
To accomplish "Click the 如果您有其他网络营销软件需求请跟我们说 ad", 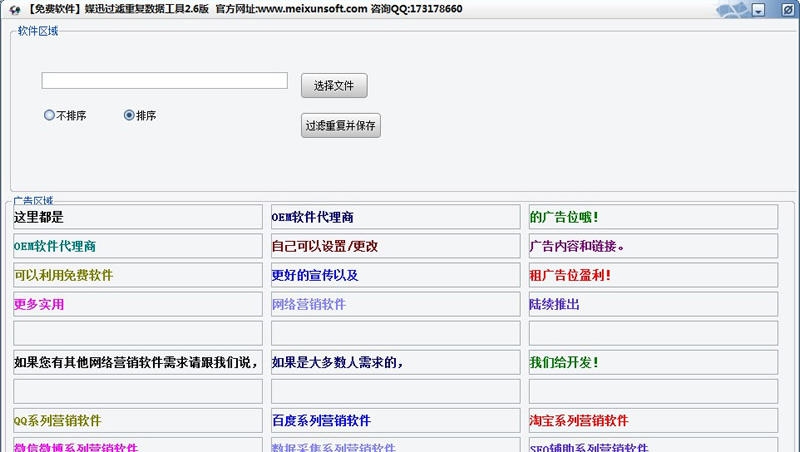I will coord(138,363).
